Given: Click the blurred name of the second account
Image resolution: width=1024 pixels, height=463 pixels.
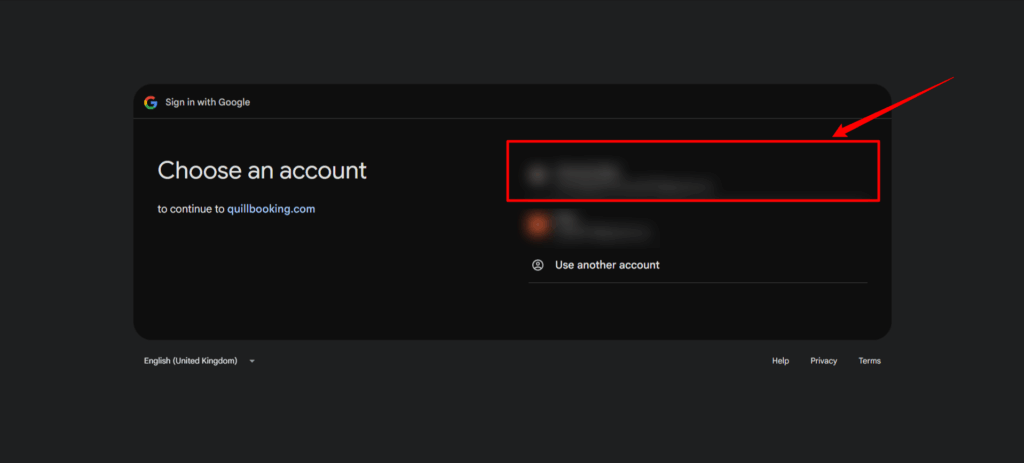Looking at the screenshot, I should (x=566, y=217).
